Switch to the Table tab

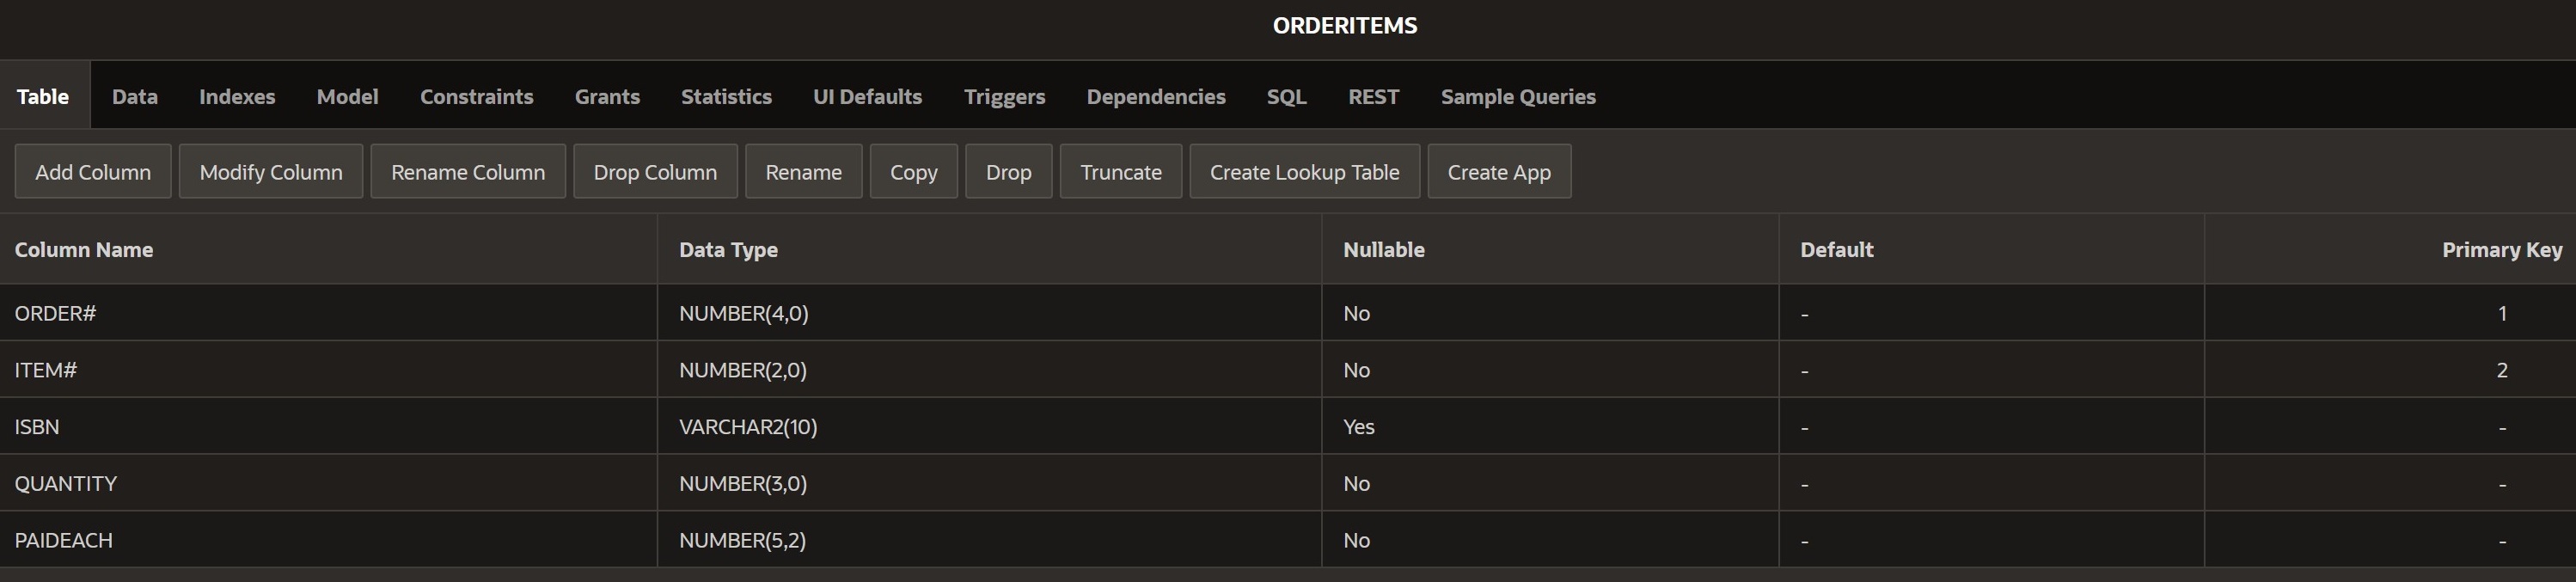pos(43,96)
